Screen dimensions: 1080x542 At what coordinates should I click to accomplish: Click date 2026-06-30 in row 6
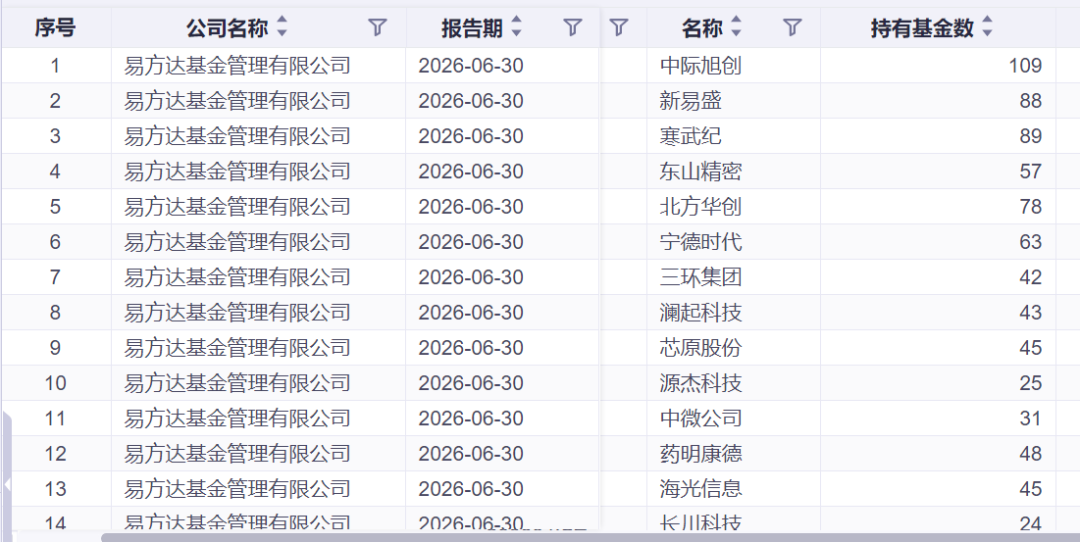tap(471, 242)
